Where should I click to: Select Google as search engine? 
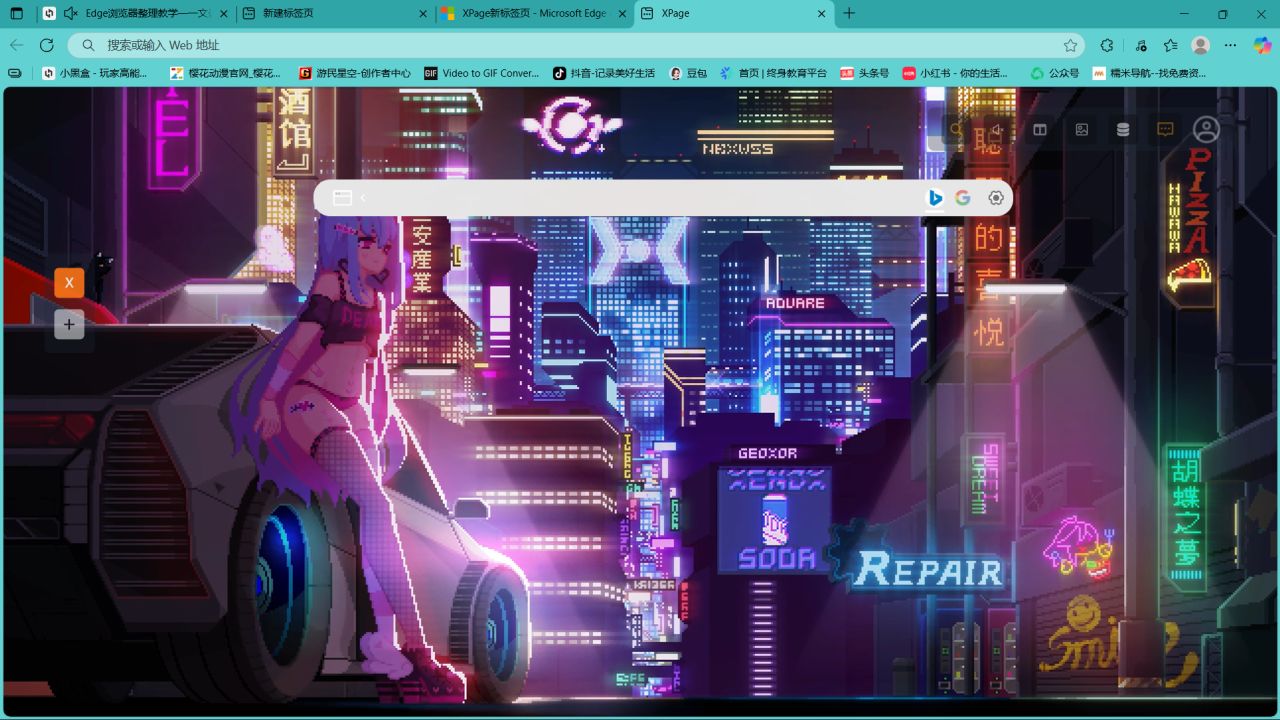963,198
